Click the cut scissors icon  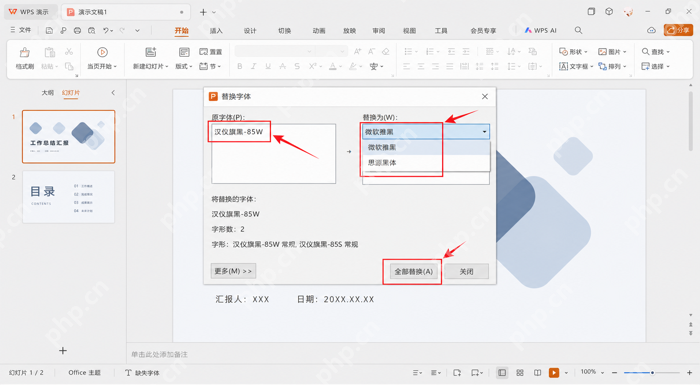(x=69, y=52)
